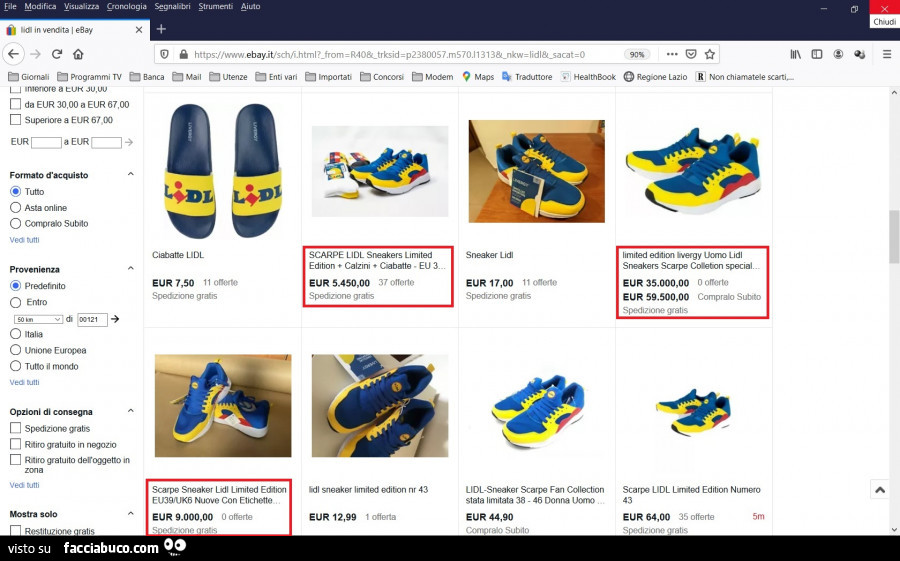Bookmark this page with the star

[710, 54]
